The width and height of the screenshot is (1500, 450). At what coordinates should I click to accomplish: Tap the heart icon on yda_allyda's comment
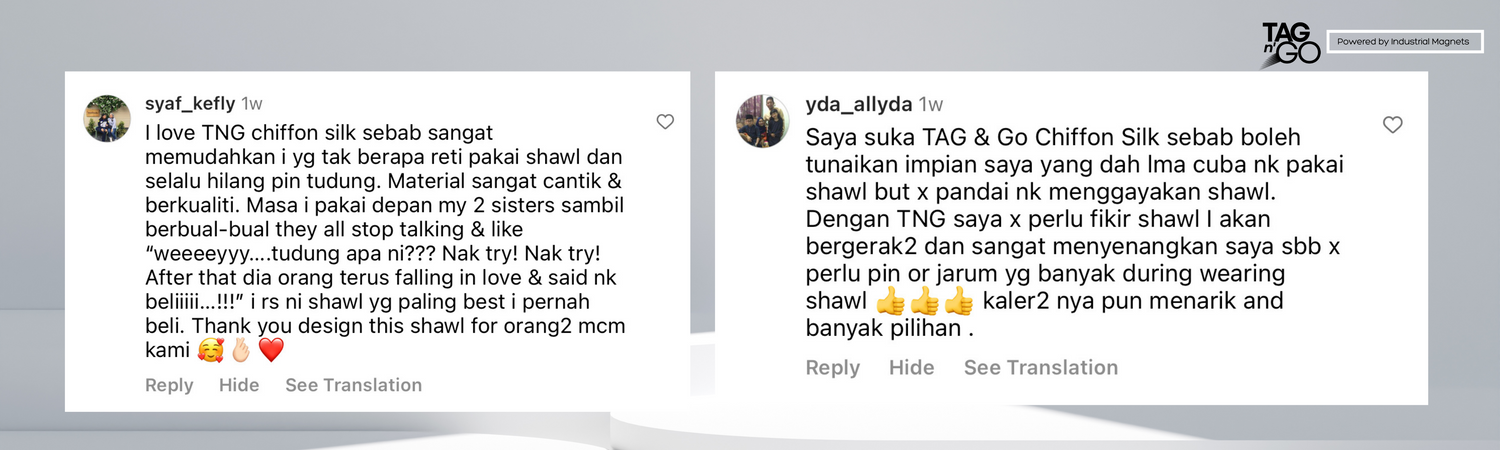click(1392, 125)
